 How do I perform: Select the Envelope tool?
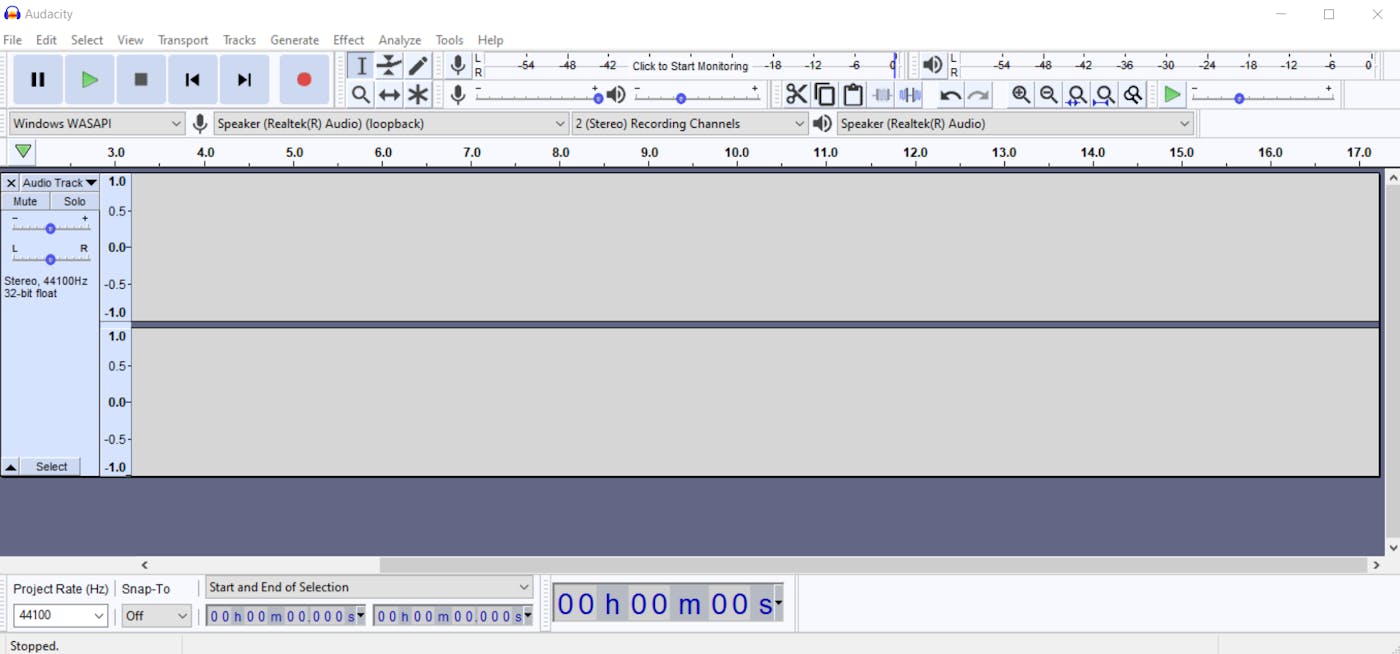[390, 65]
